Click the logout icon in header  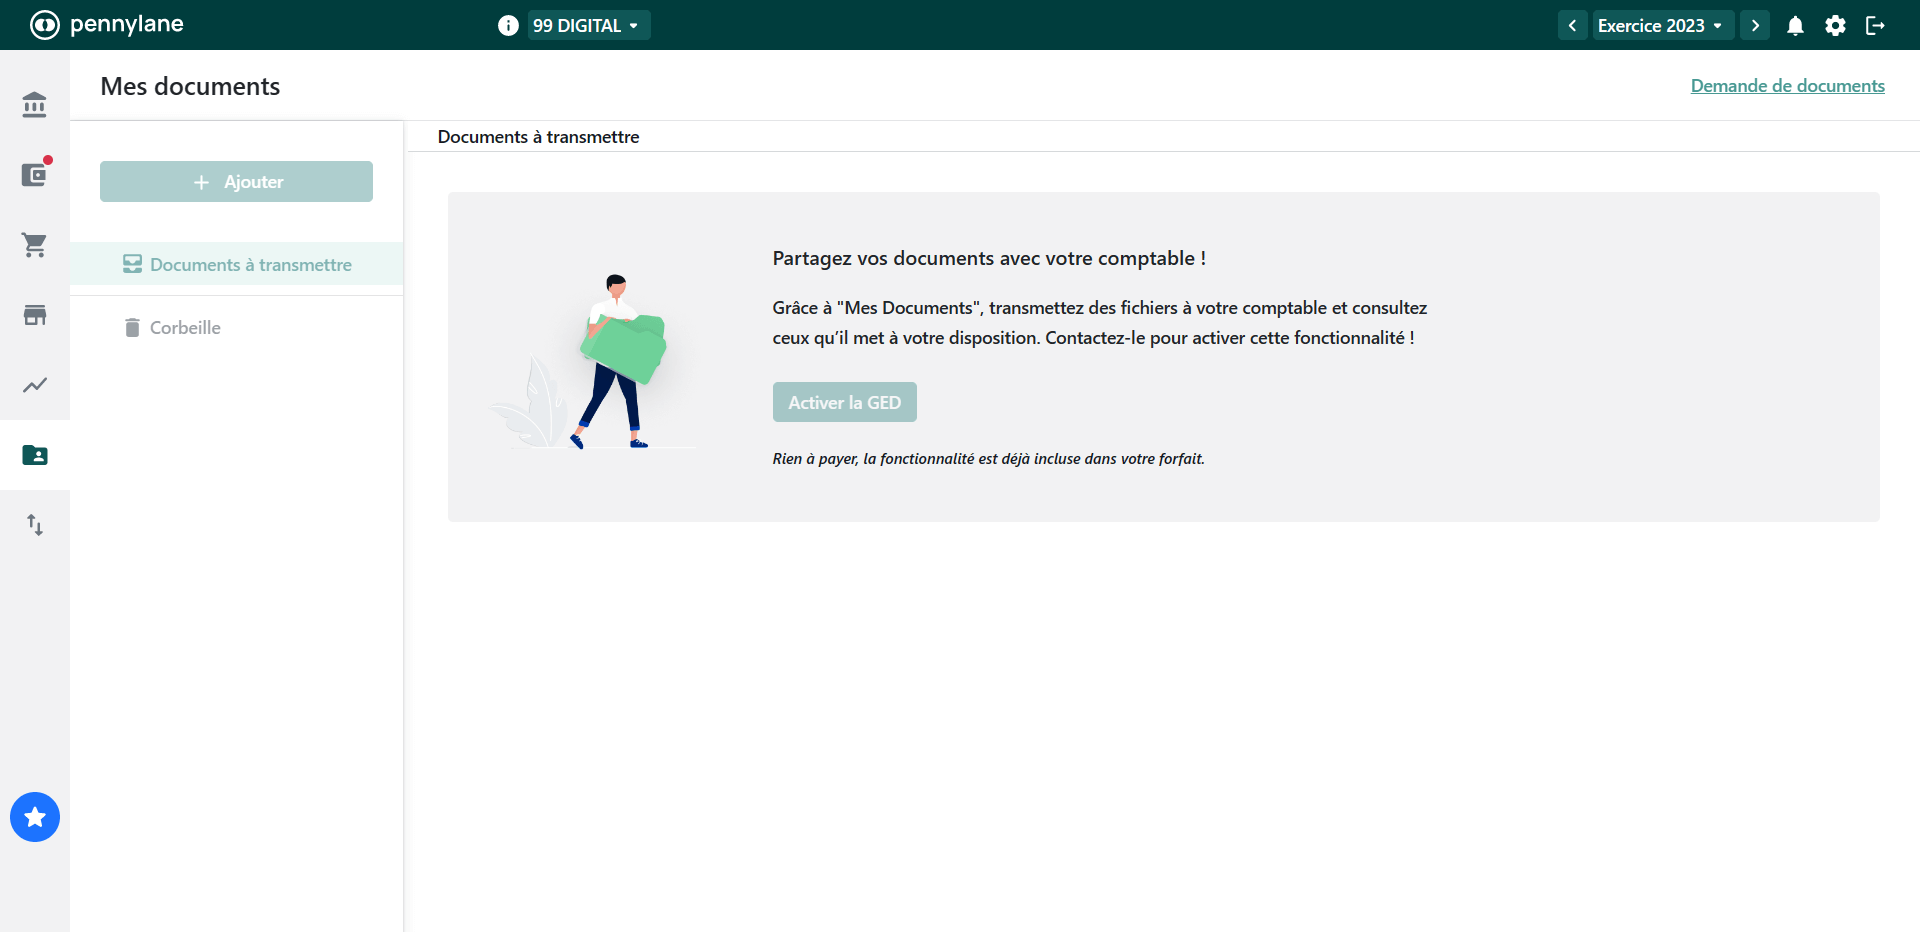tap(1875, 26)
